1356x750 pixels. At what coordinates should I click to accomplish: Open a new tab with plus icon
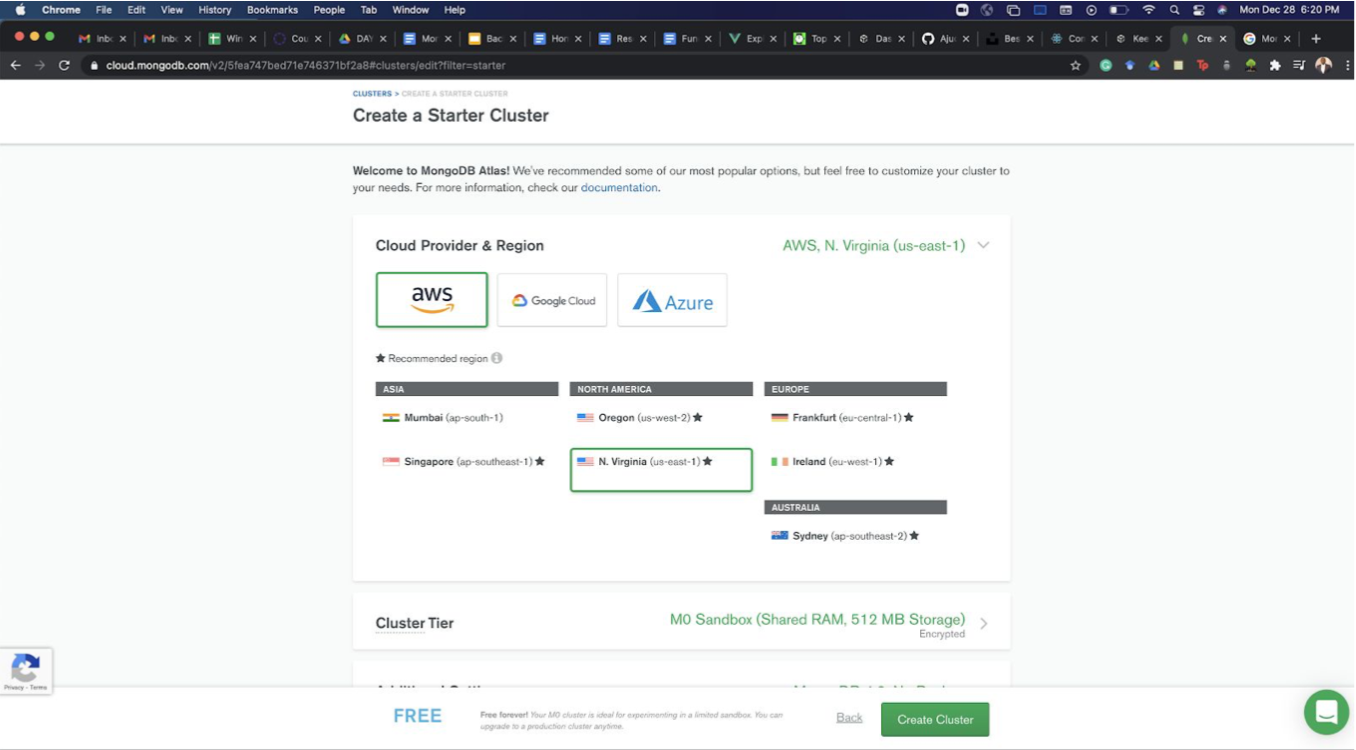click(1315, 39)
